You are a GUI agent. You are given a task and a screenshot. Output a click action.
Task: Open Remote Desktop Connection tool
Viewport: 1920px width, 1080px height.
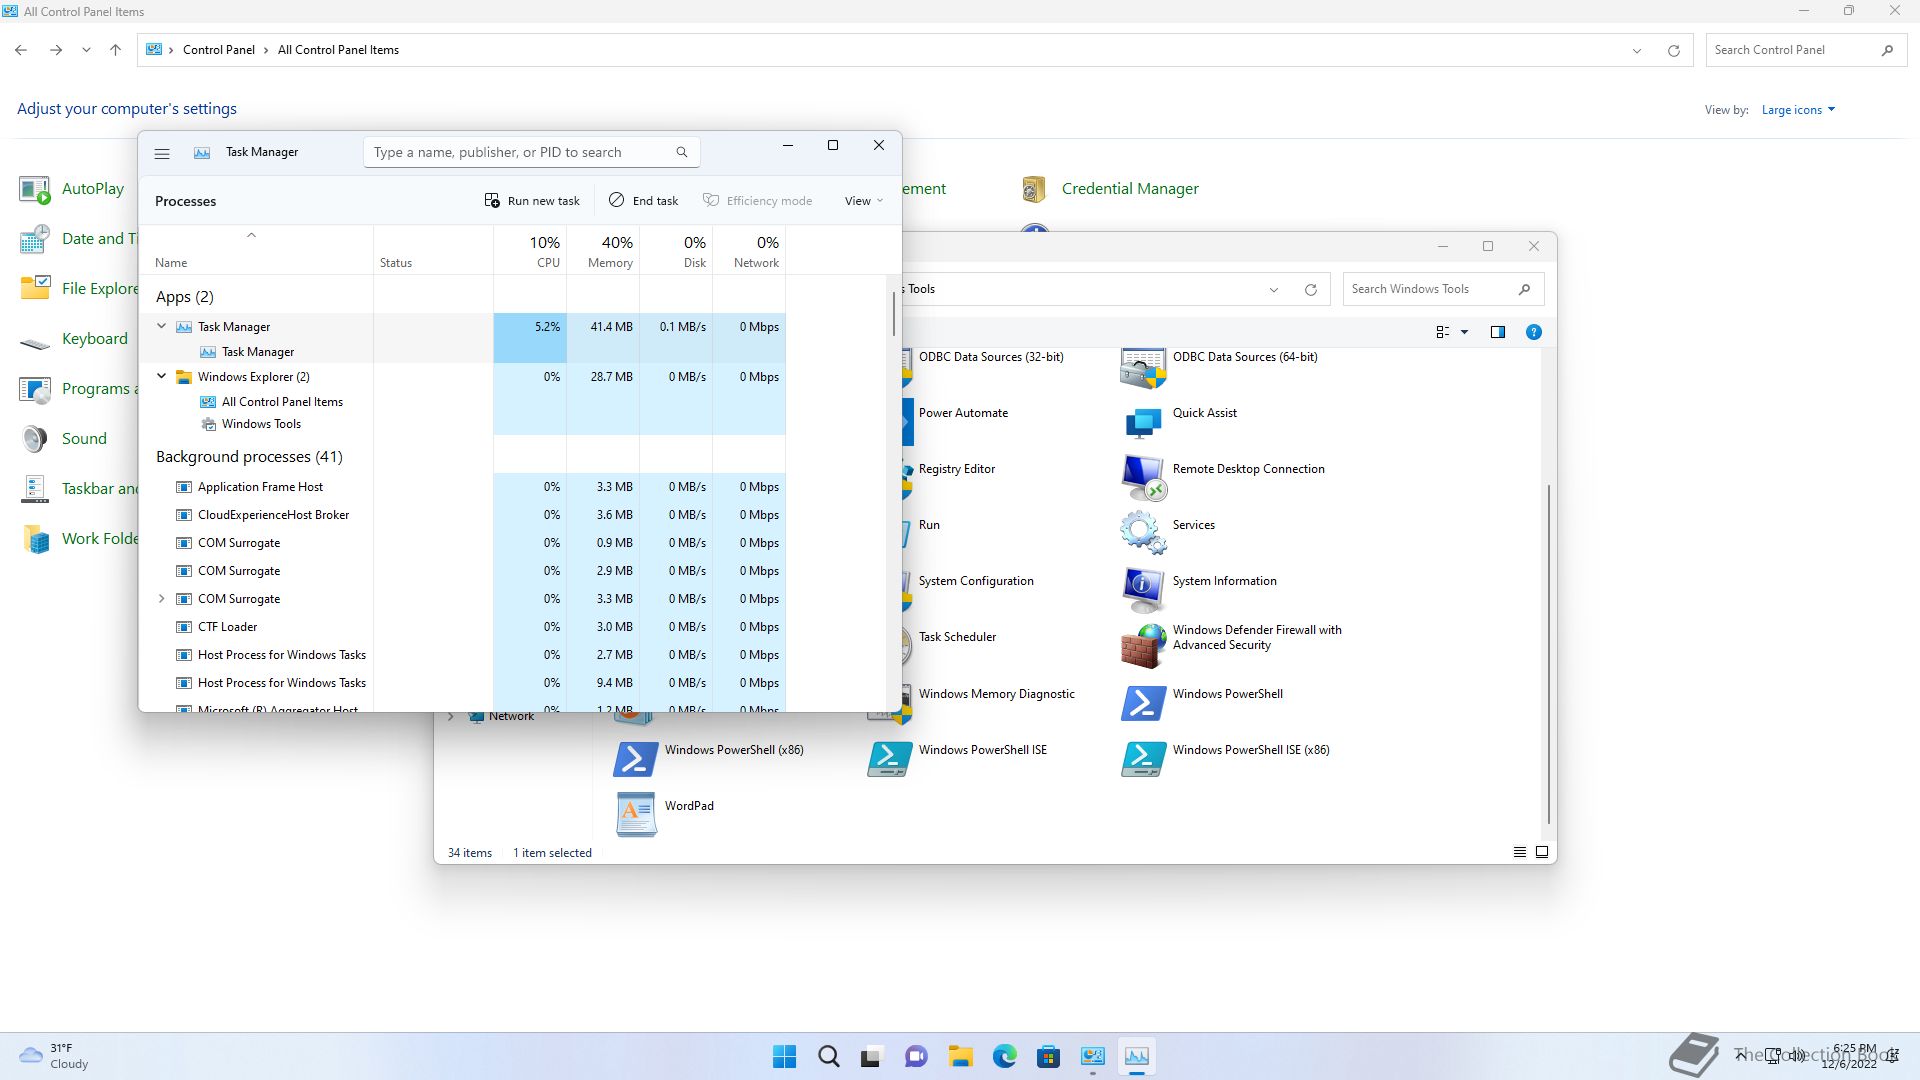1223,479
